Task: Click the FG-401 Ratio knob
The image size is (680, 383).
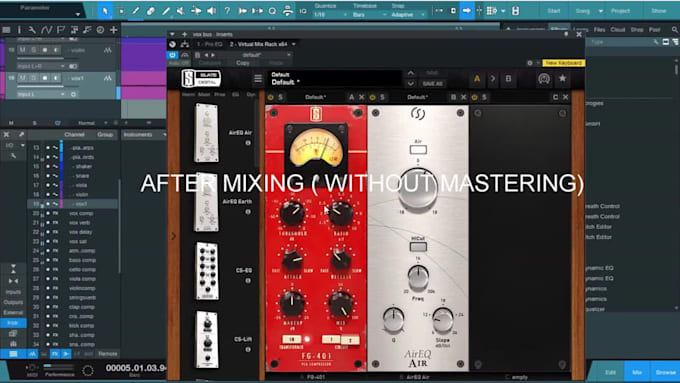Action: (341, 213)
